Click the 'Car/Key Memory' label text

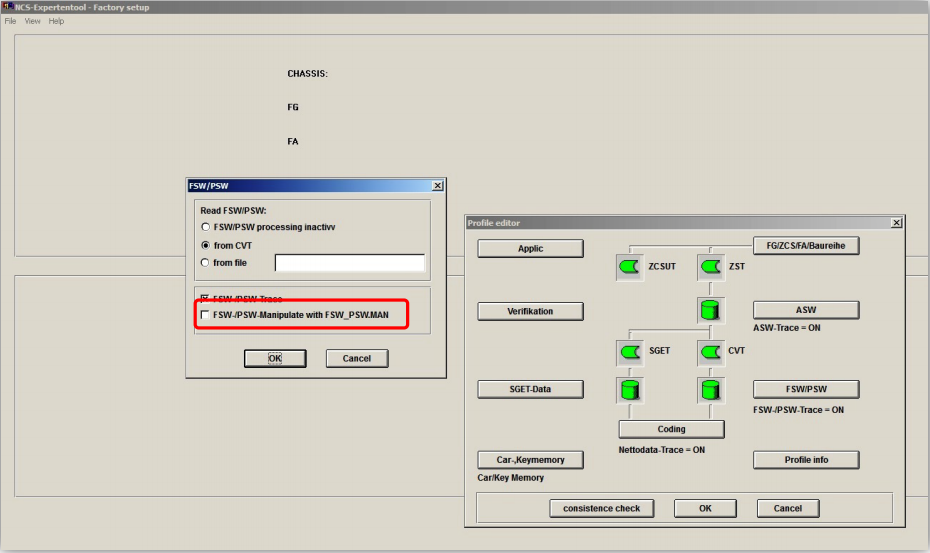click(511, 478)
